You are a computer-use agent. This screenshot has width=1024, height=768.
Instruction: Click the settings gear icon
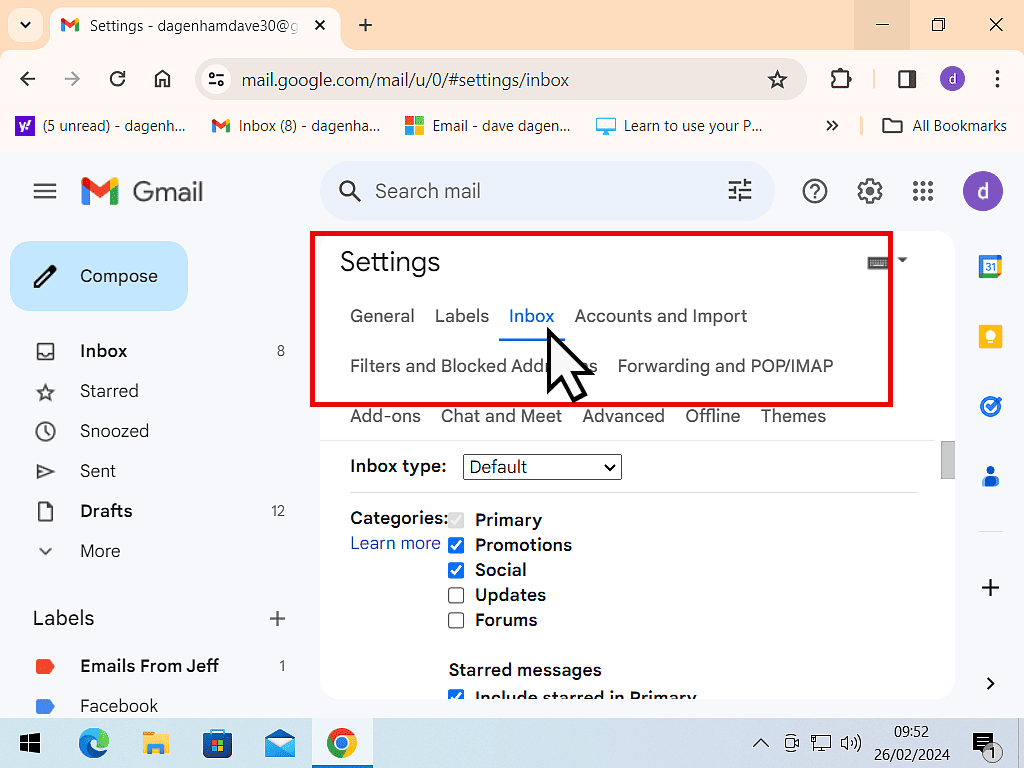869,191
